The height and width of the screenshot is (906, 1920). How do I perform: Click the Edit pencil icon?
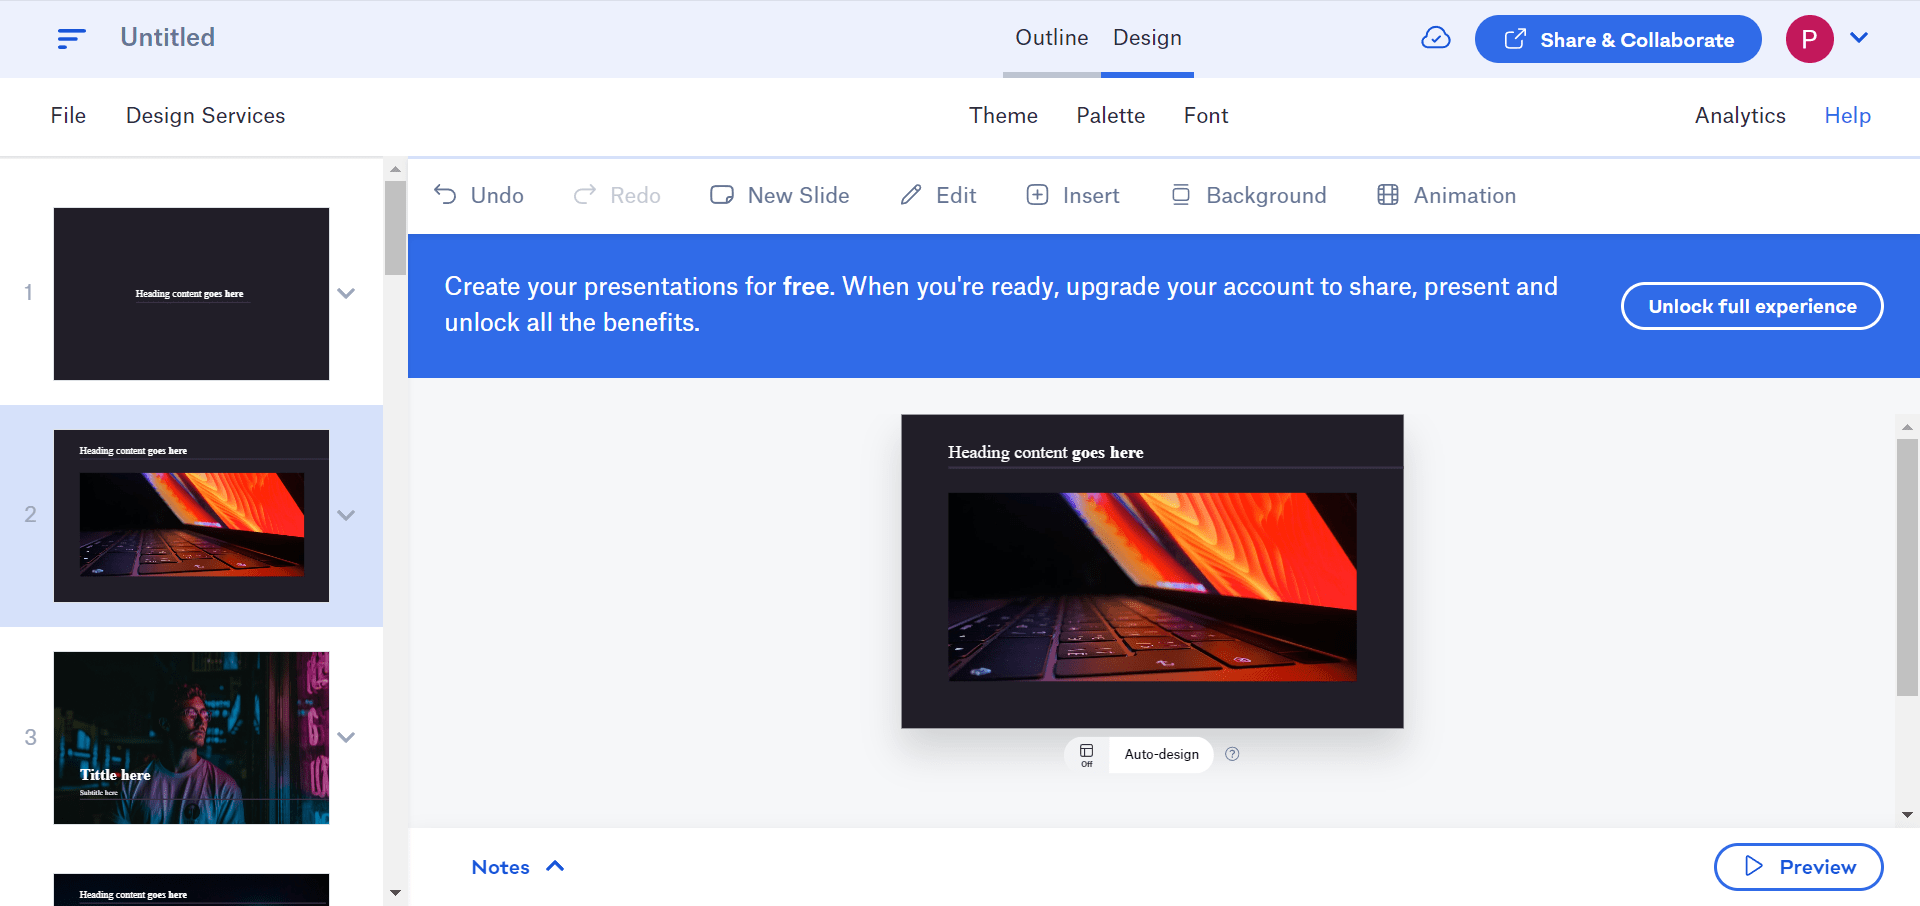click(x=910, y=195)
